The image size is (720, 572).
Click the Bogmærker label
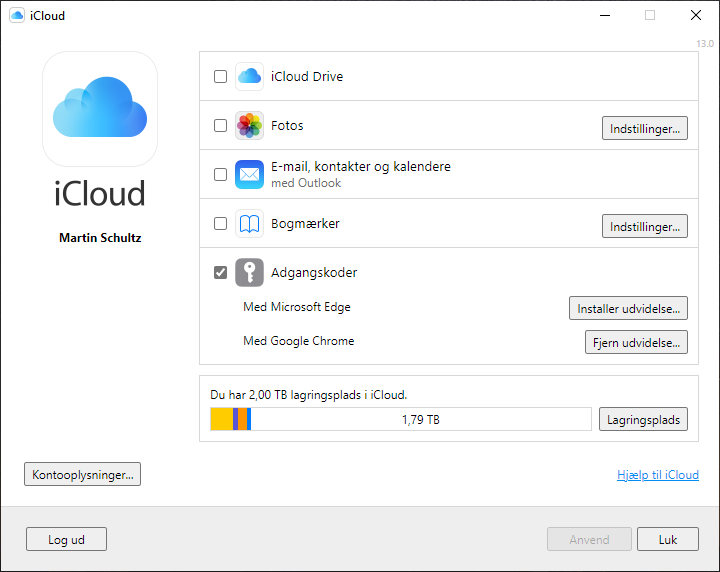pyautogui.click(x=305, y=224)
